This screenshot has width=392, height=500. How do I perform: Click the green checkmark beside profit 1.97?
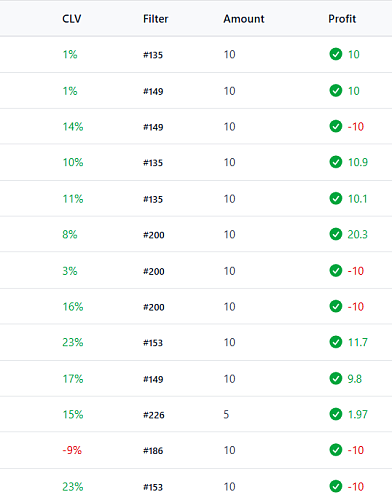336,414
